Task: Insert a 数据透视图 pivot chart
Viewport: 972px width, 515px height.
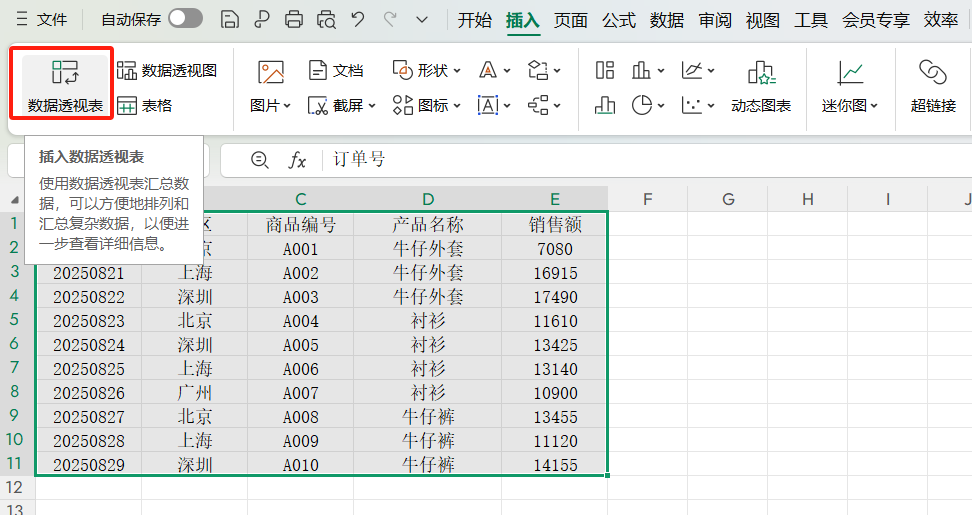Action: pos(167,71)
